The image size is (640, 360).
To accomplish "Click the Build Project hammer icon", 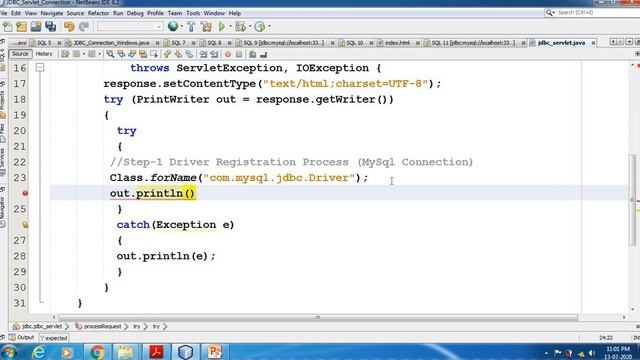I will (191, 27).
